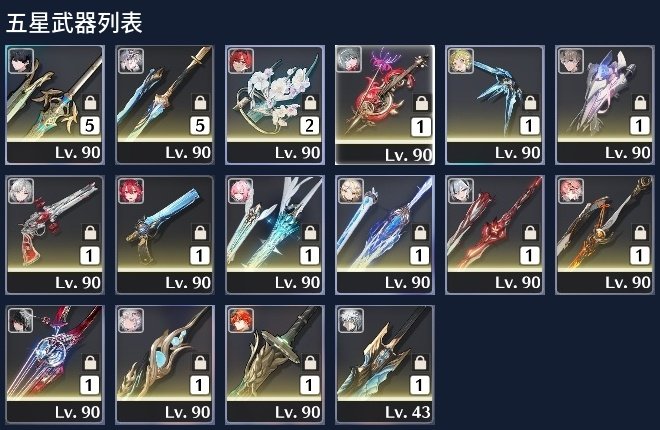Viewport: 660px width, 430px height.
Task: Click the orange-haired avatar on golden broadblade card
Action: click(241, 321)
